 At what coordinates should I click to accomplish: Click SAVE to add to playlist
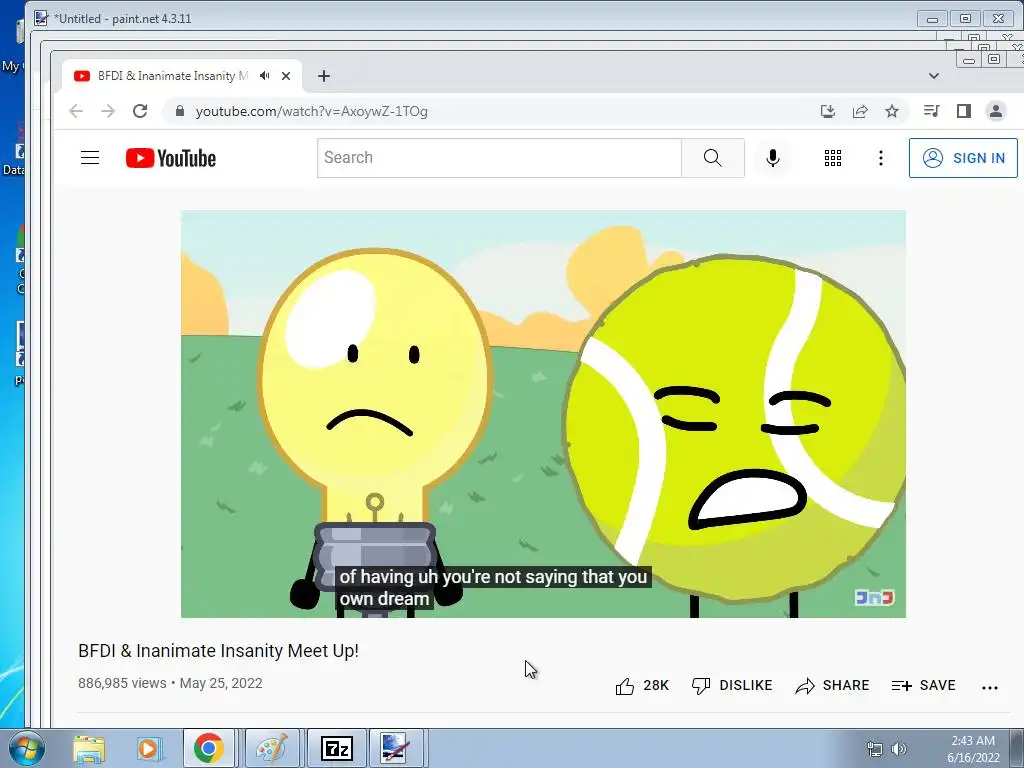pos(923,686)
